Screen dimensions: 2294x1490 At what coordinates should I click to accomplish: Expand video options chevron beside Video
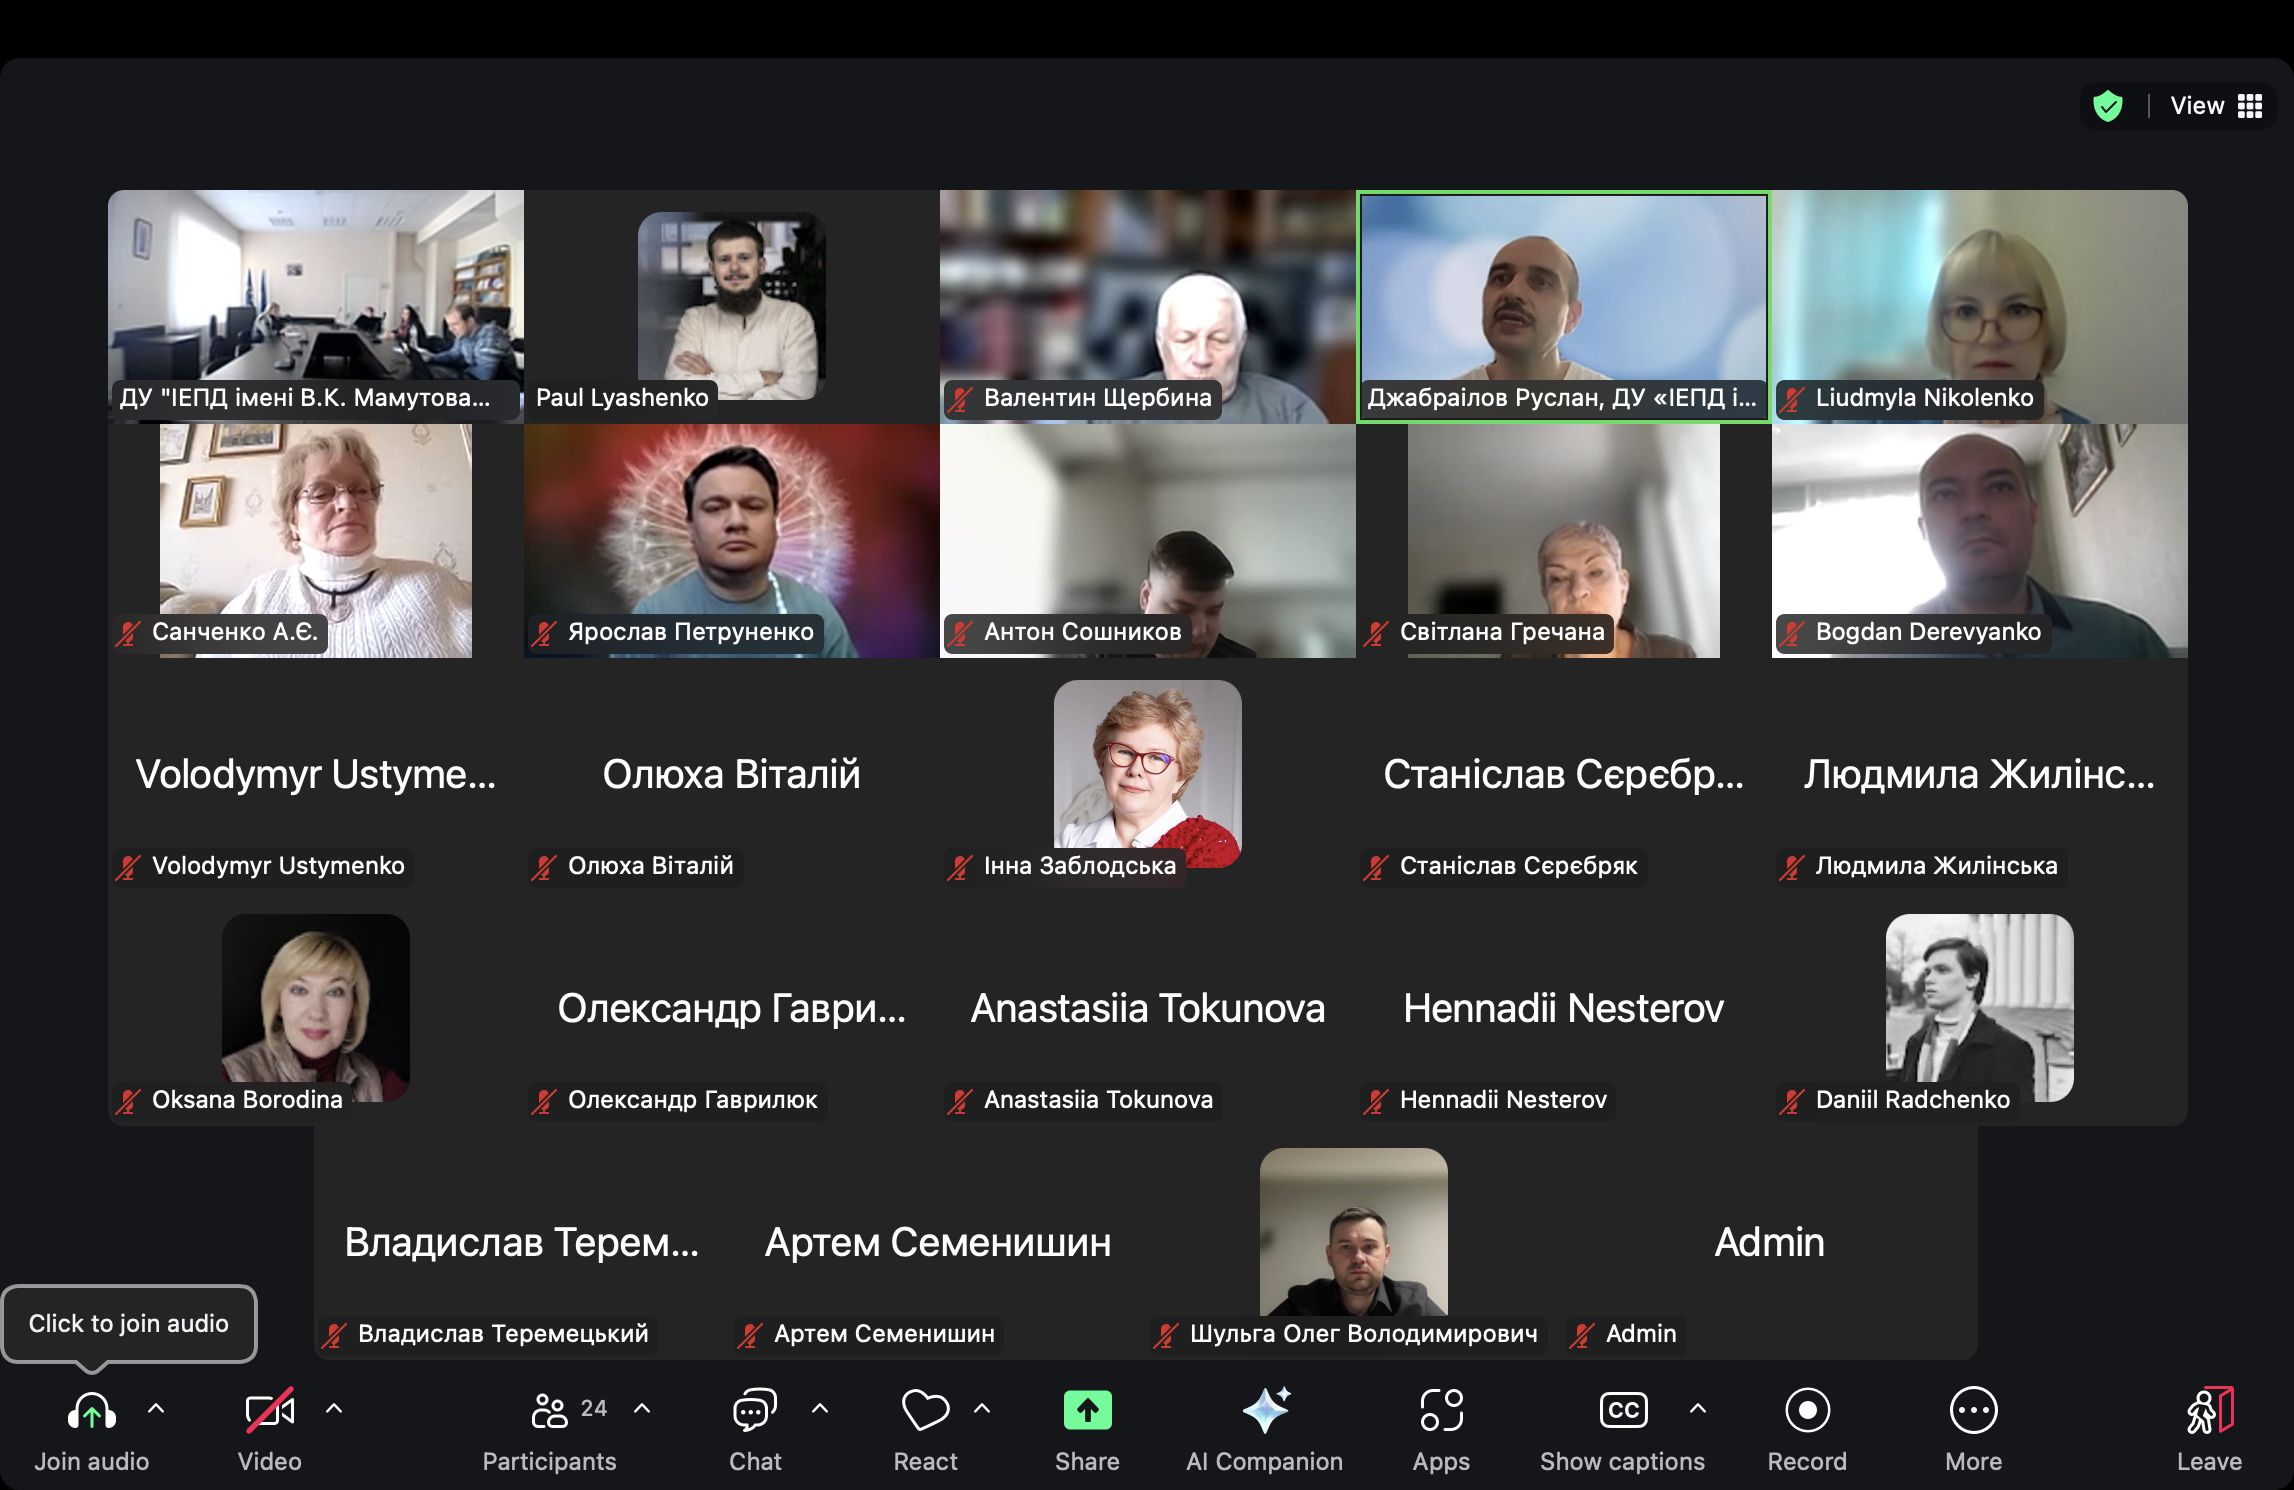pyautogui.click(x=334, y=1409)
